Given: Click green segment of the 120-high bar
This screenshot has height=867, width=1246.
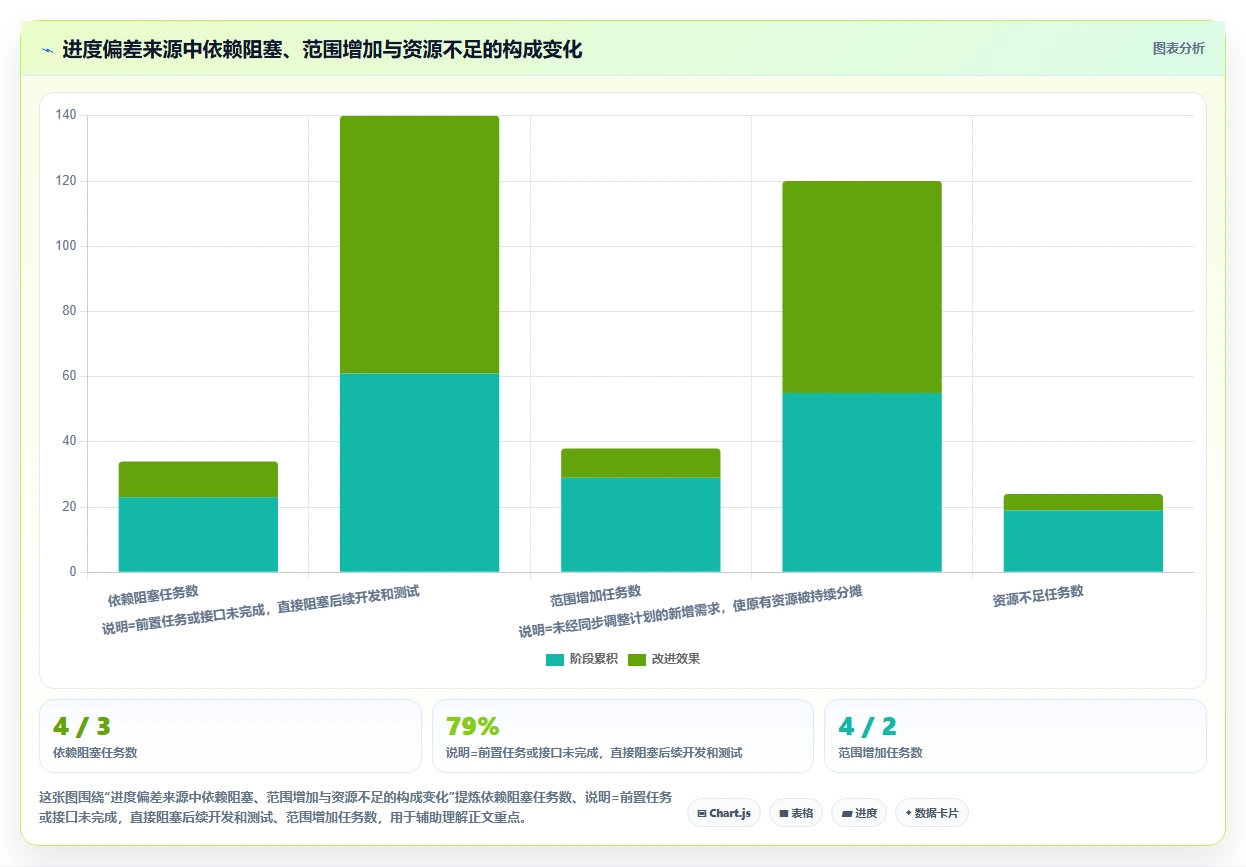Looking at the screenshot, I should pyautogui.click(x=862, y=287).
